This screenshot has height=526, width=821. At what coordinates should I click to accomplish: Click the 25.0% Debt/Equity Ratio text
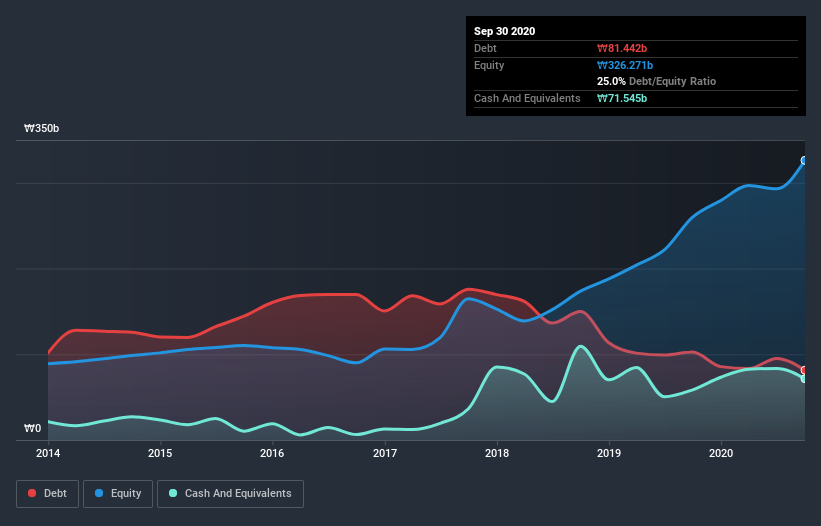pyautogui.click(x=657, y=81)
